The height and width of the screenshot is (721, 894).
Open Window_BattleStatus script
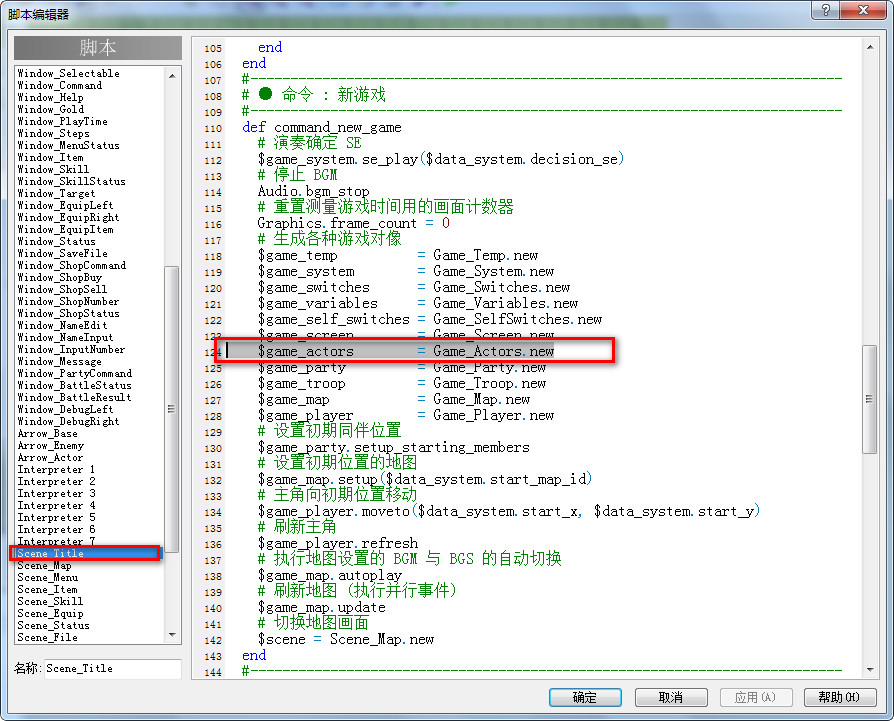tap(74, 385)
